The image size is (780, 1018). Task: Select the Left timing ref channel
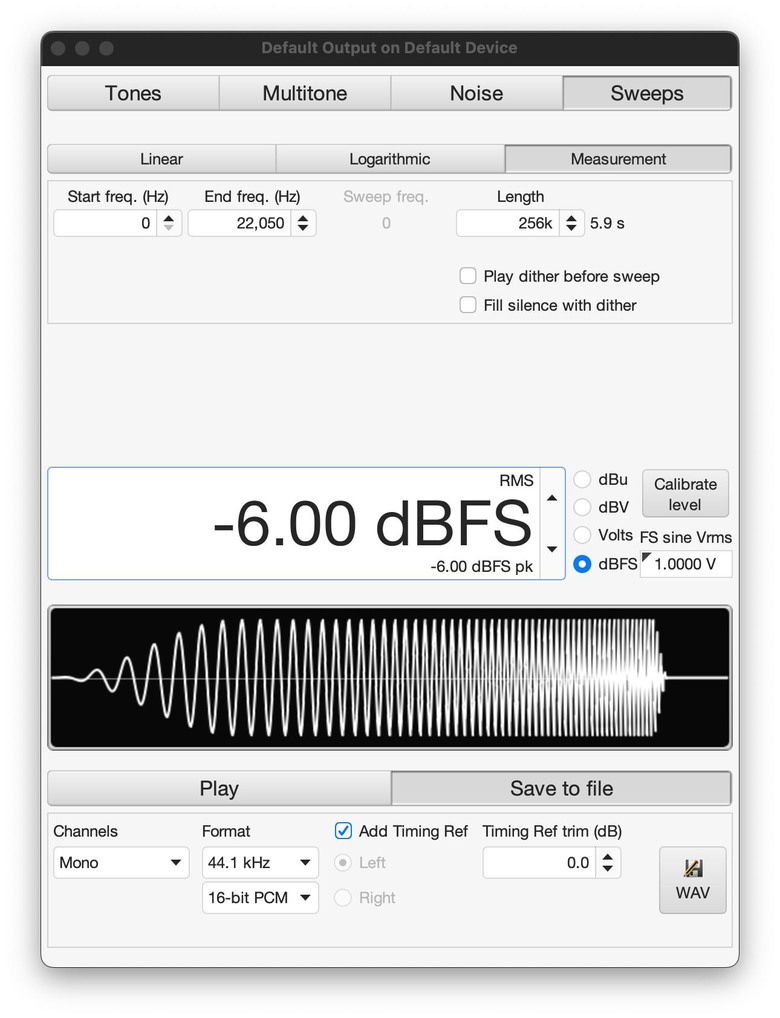342,863
